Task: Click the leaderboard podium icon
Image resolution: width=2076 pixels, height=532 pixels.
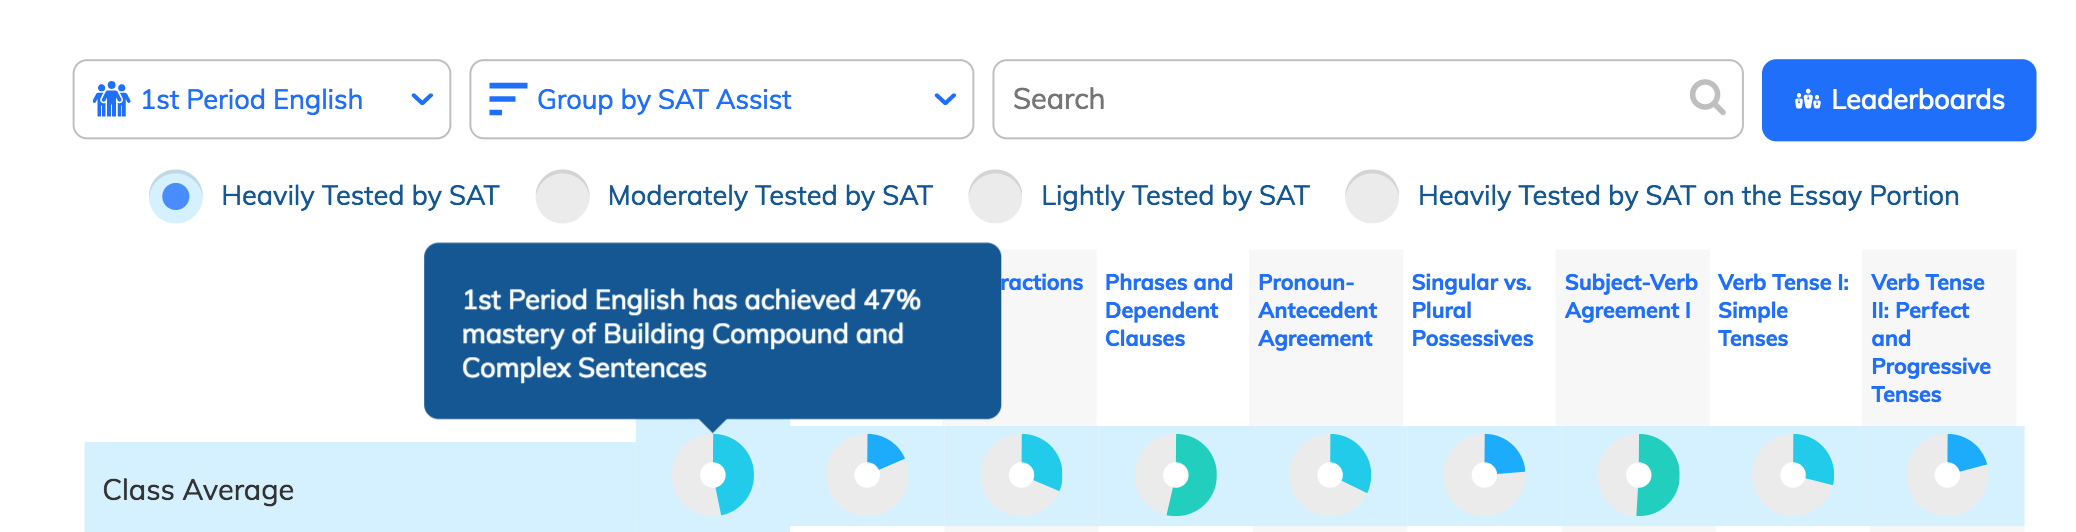Action: pos(1807,100)
